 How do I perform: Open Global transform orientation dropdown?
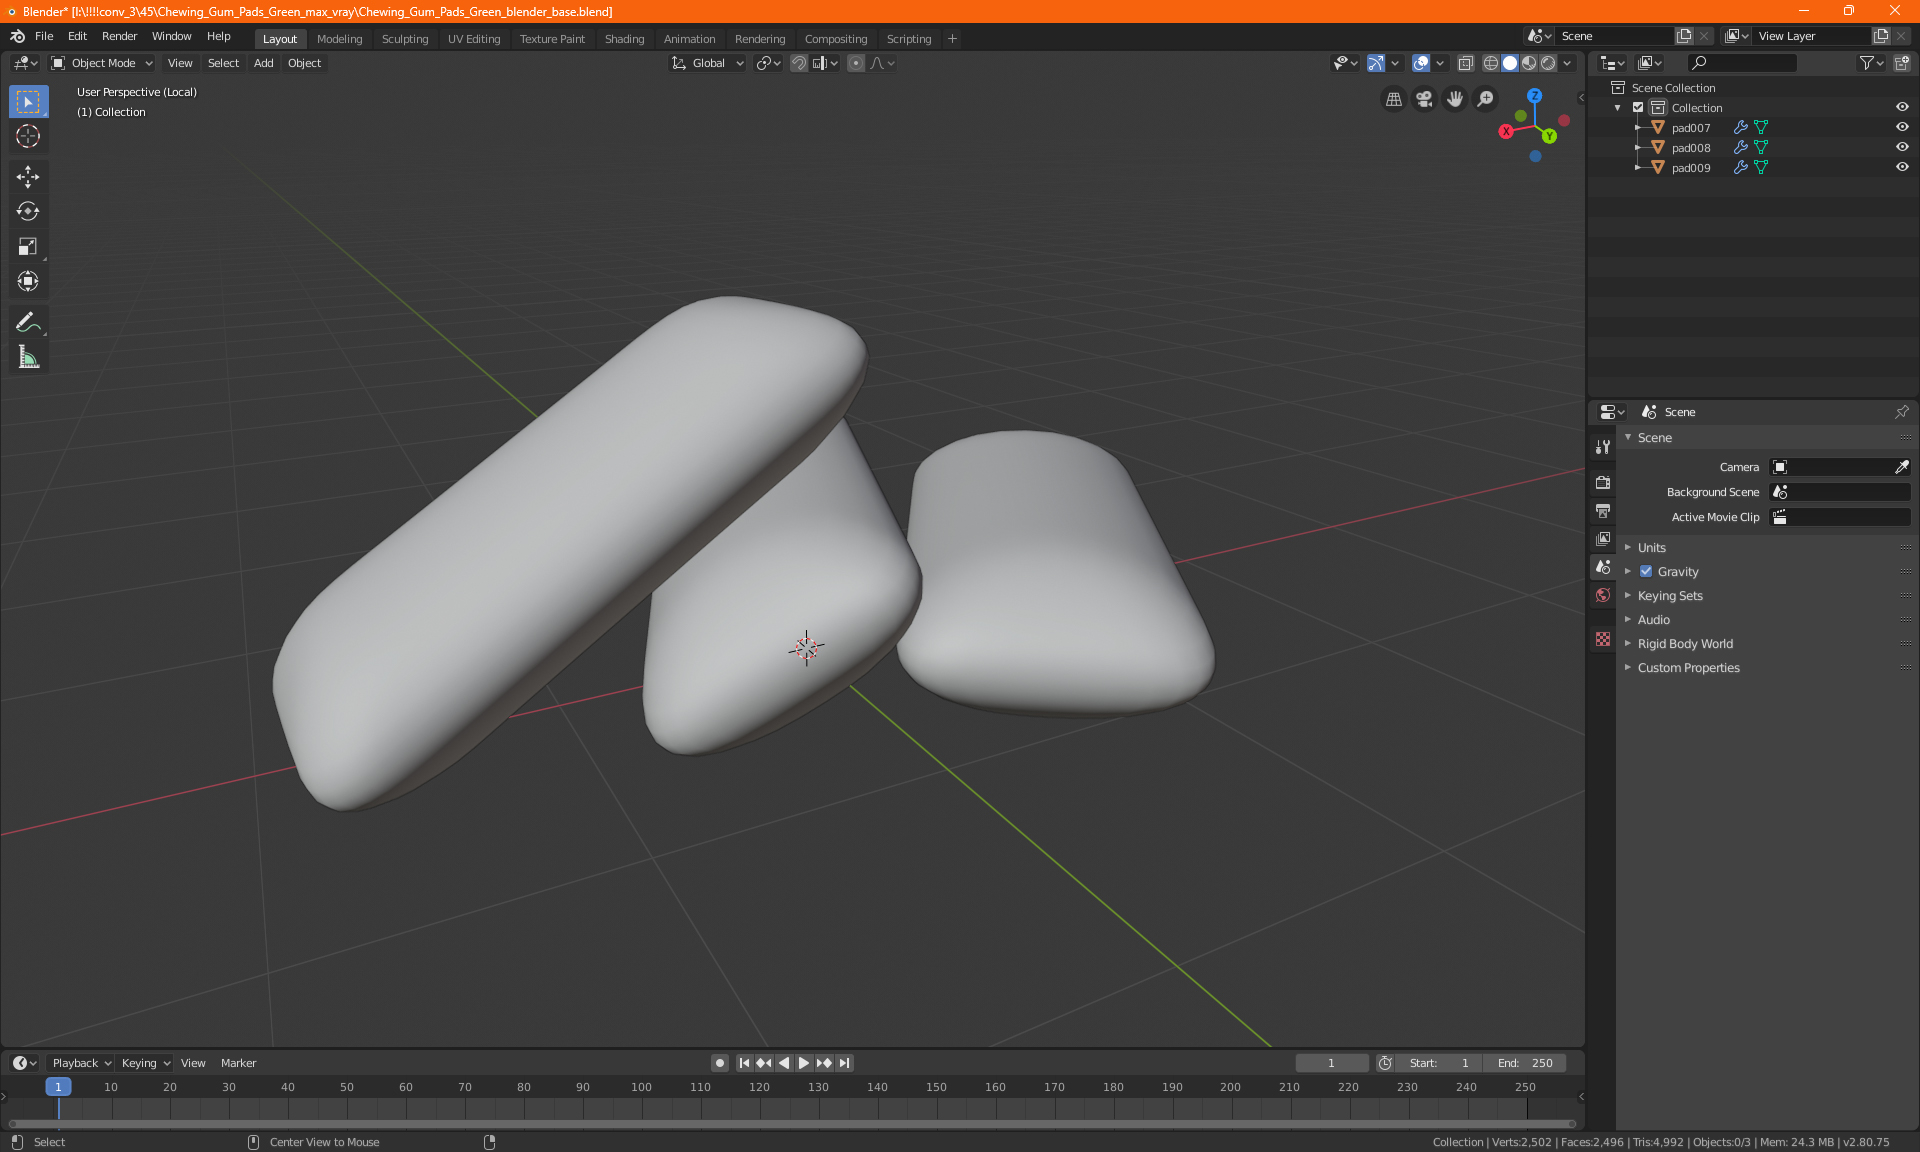tap(708, 63)
